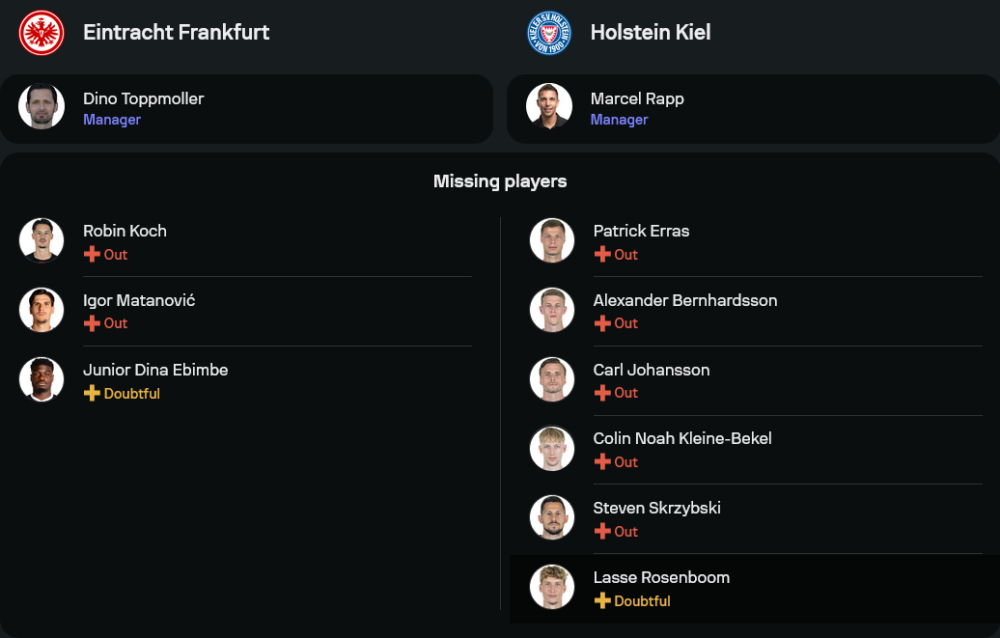This screenshot has width=1000, height=638.
Task: Click Igor Matanović's player avatar
Action: 41,310
